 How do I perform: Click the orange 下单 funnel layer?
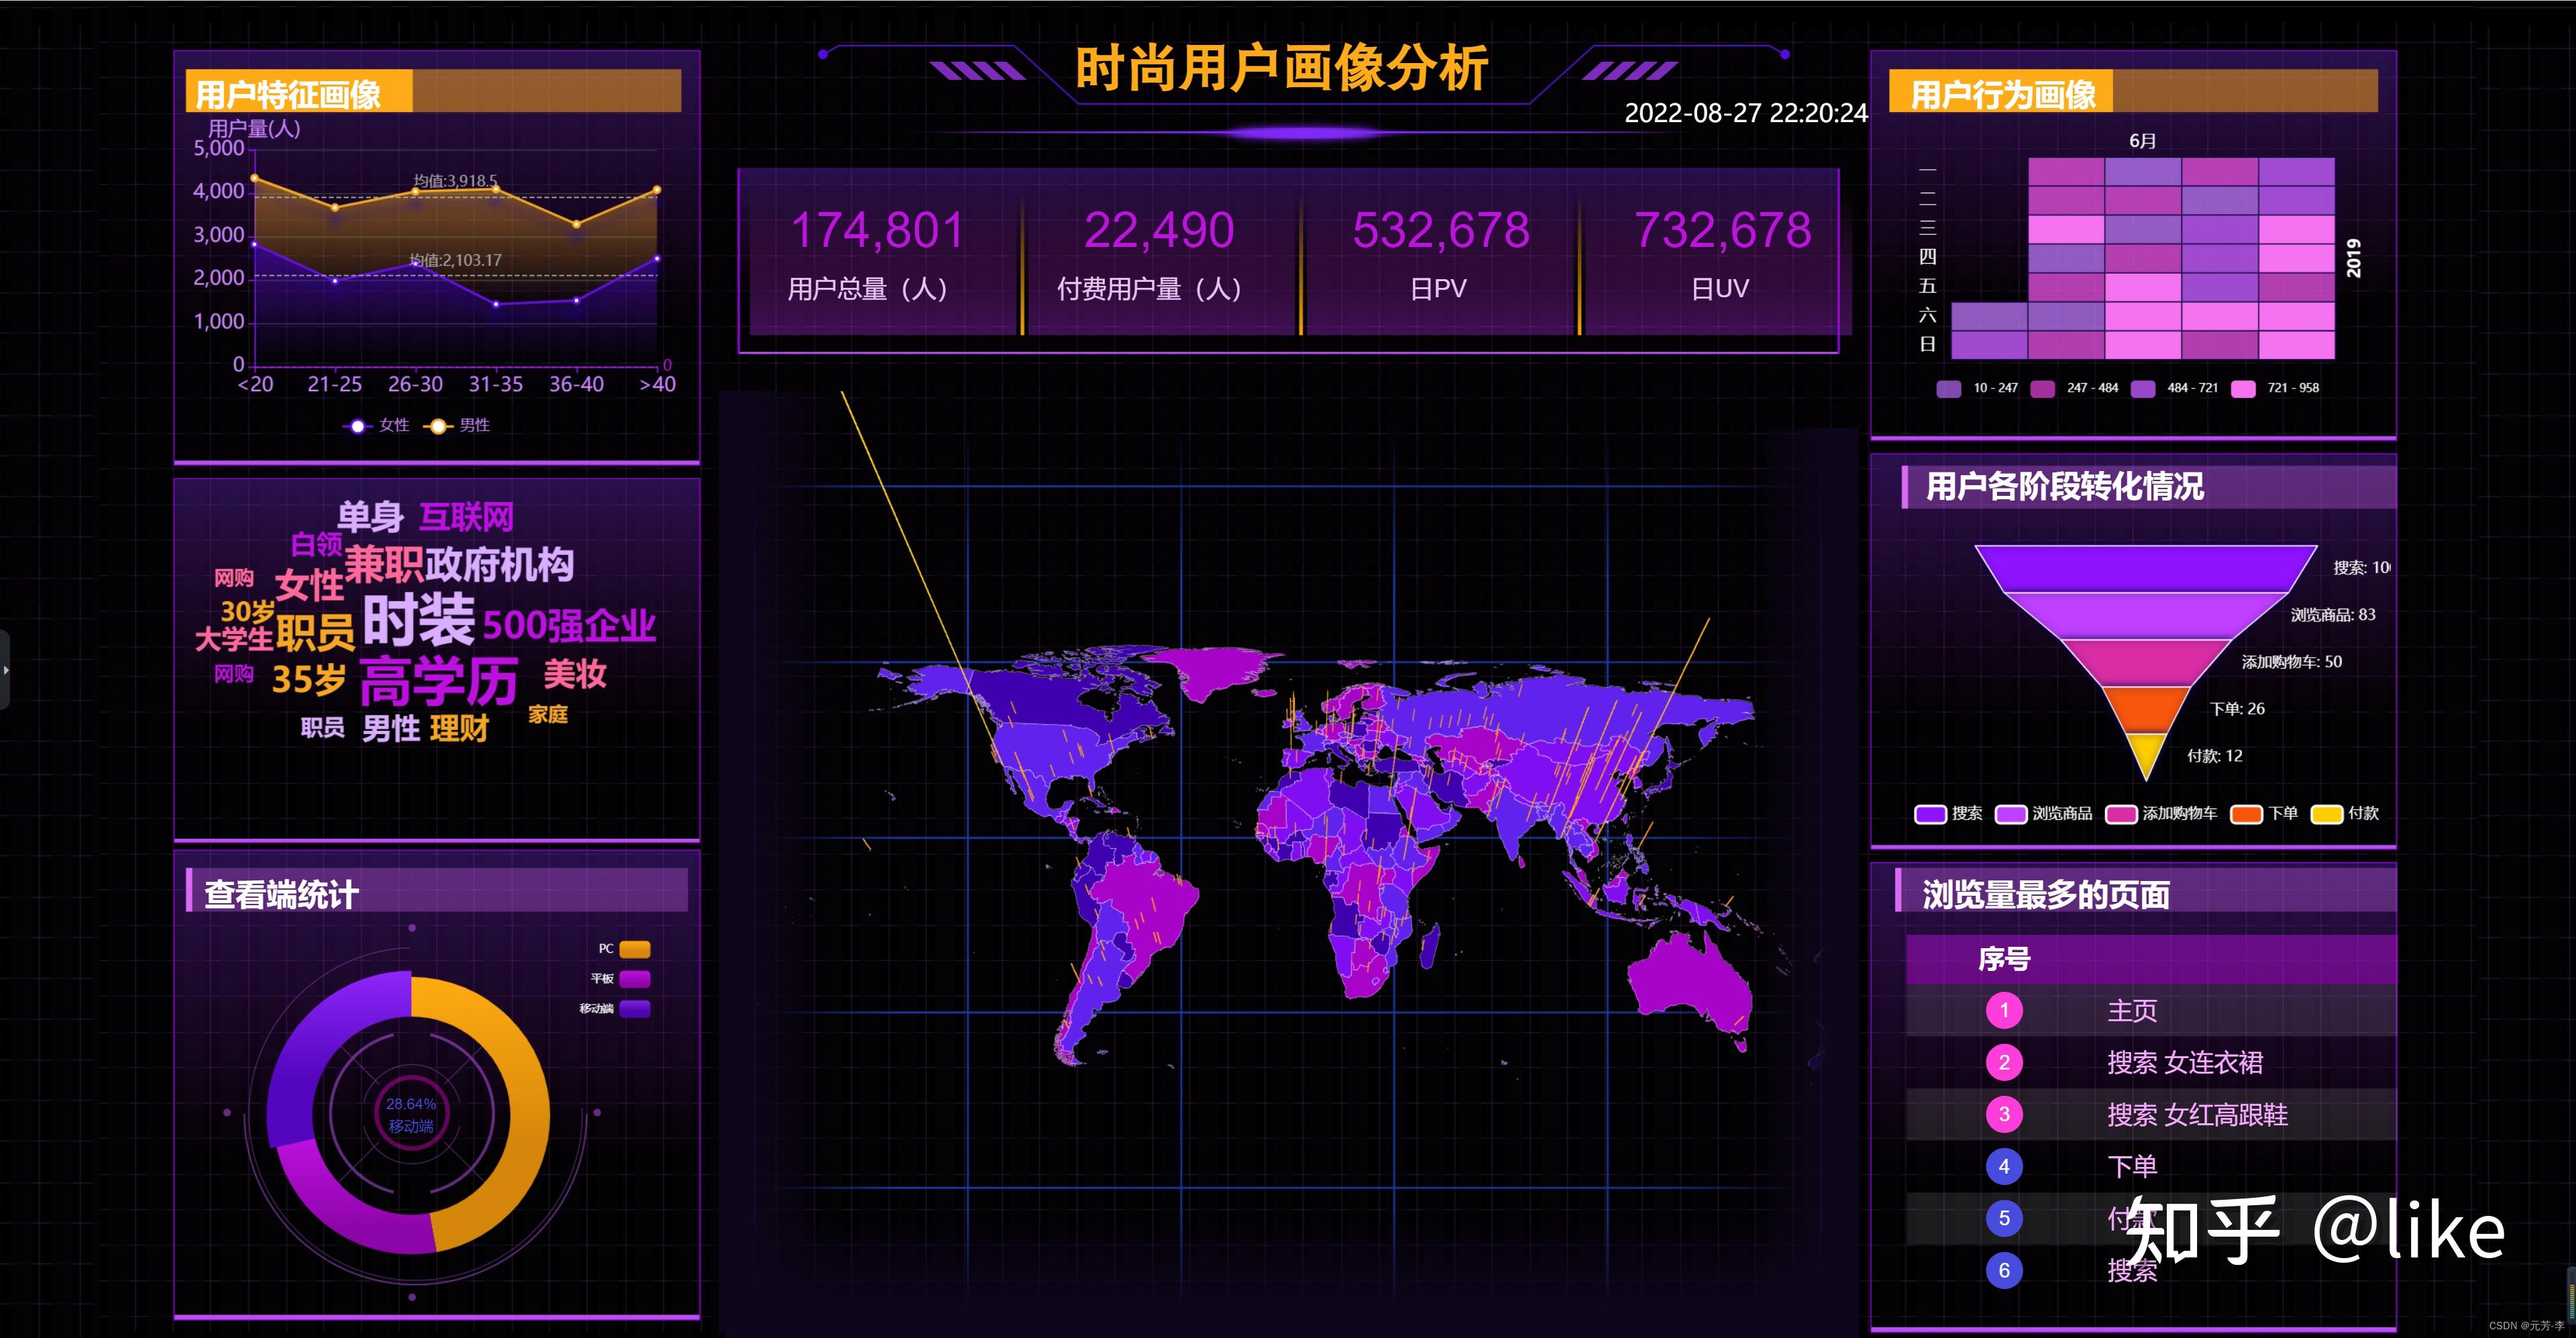pyautogui.click(x=2146, y=709)
